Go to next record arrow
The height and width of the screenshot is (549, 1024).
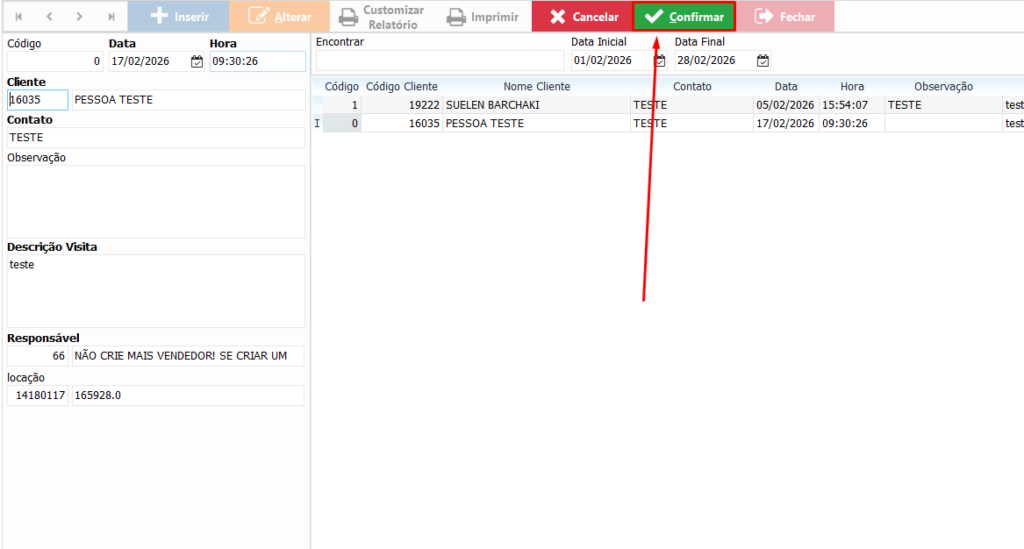tap(79, 17)
